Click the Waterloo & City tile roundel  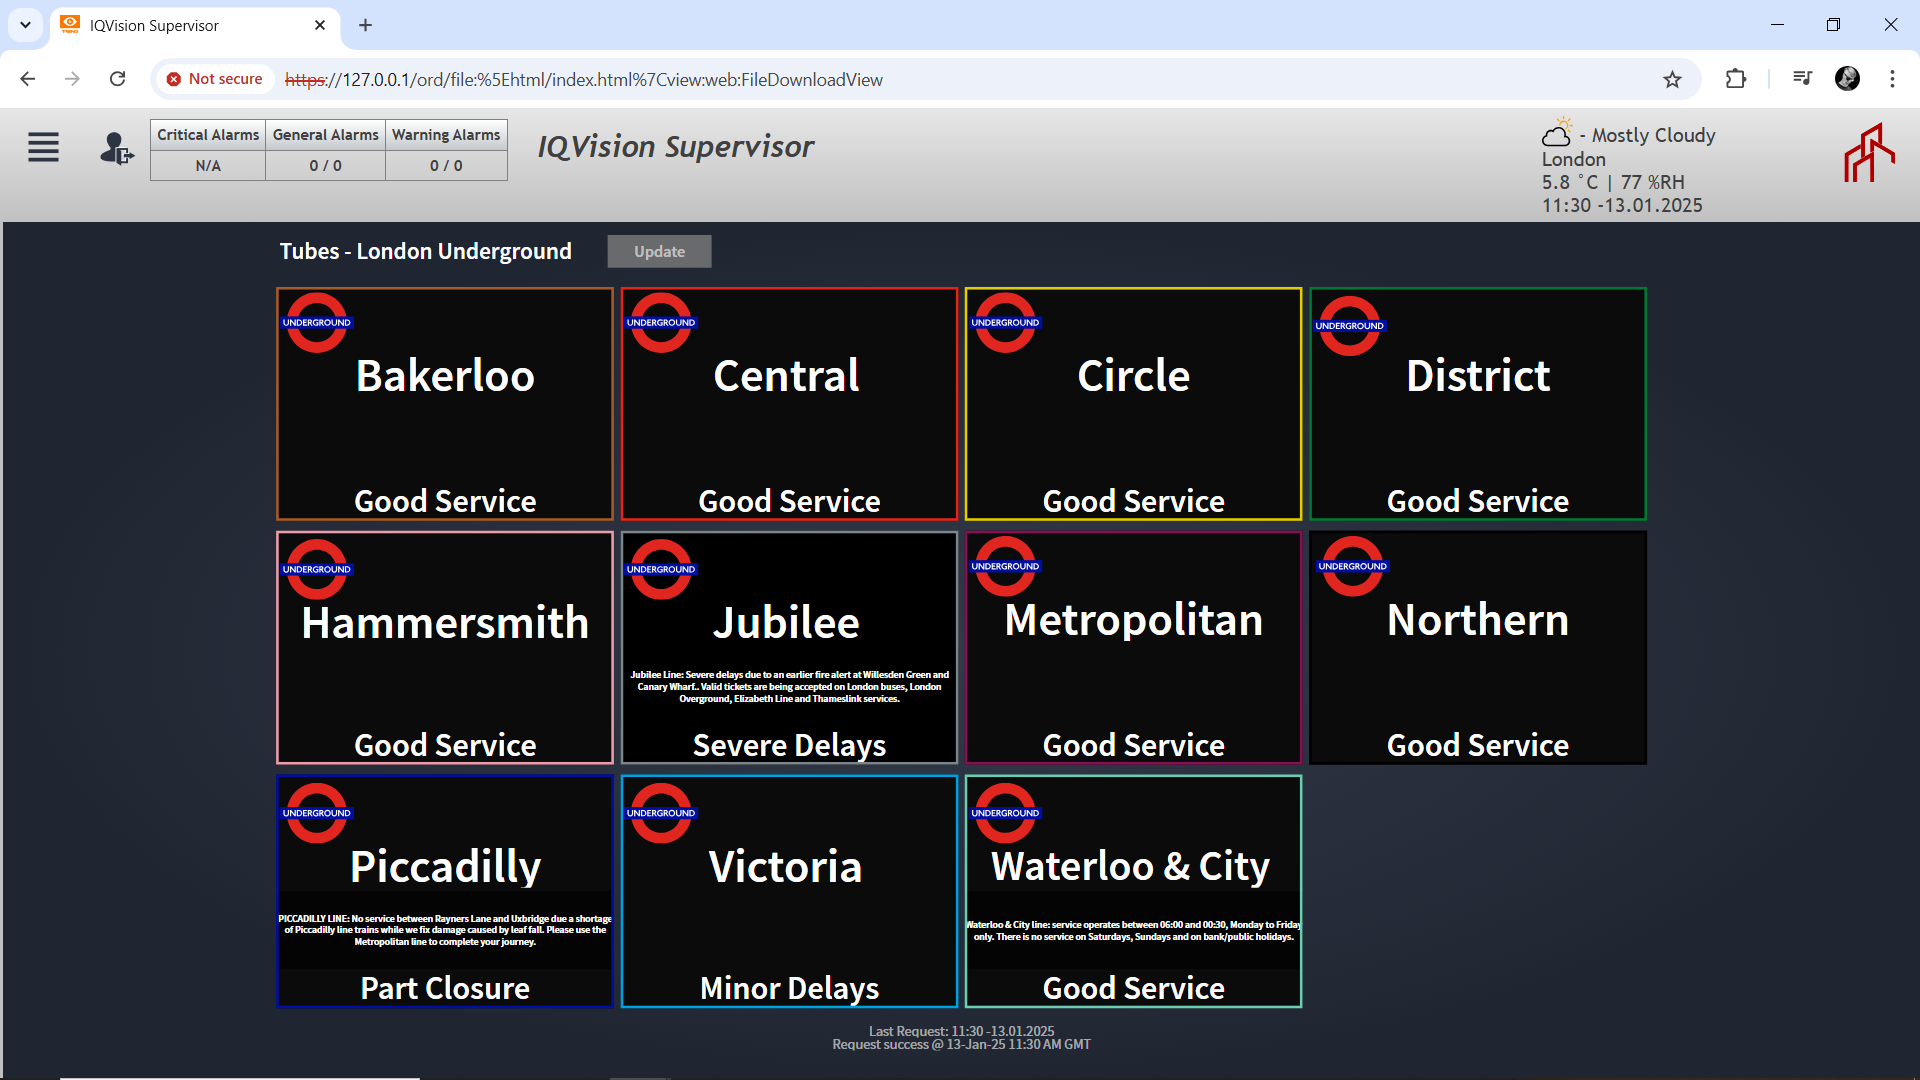(1005, 813)
